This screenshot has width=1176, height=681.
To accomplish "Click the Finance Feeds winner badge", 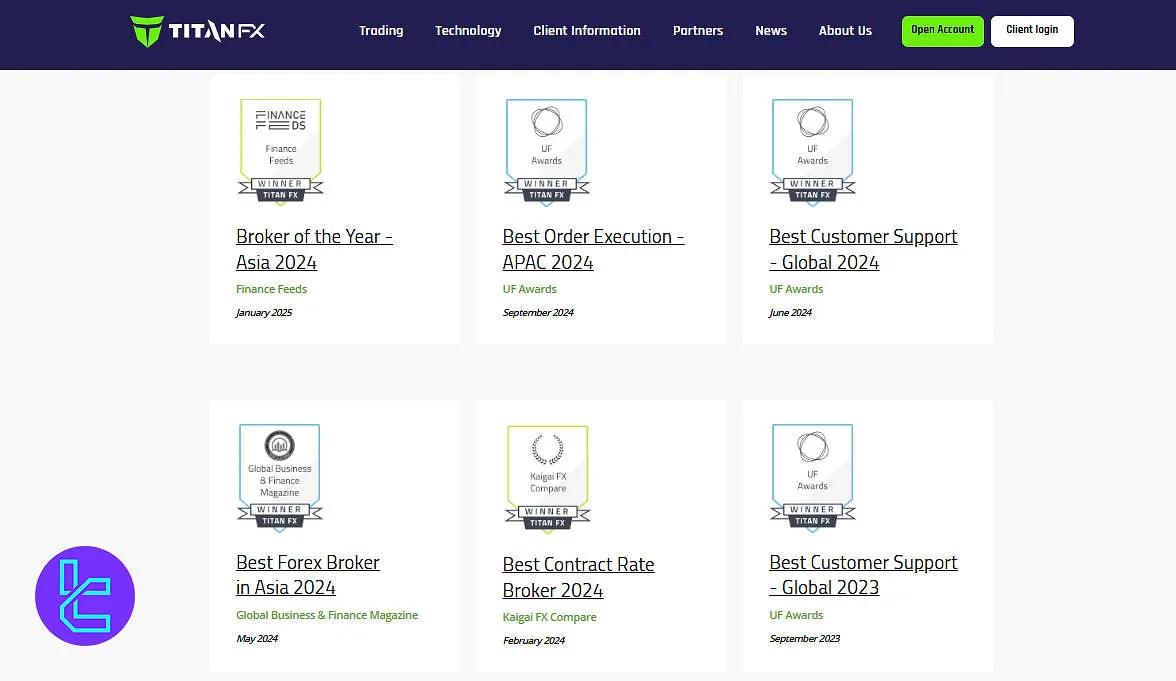I will click(x=280, y=151).
